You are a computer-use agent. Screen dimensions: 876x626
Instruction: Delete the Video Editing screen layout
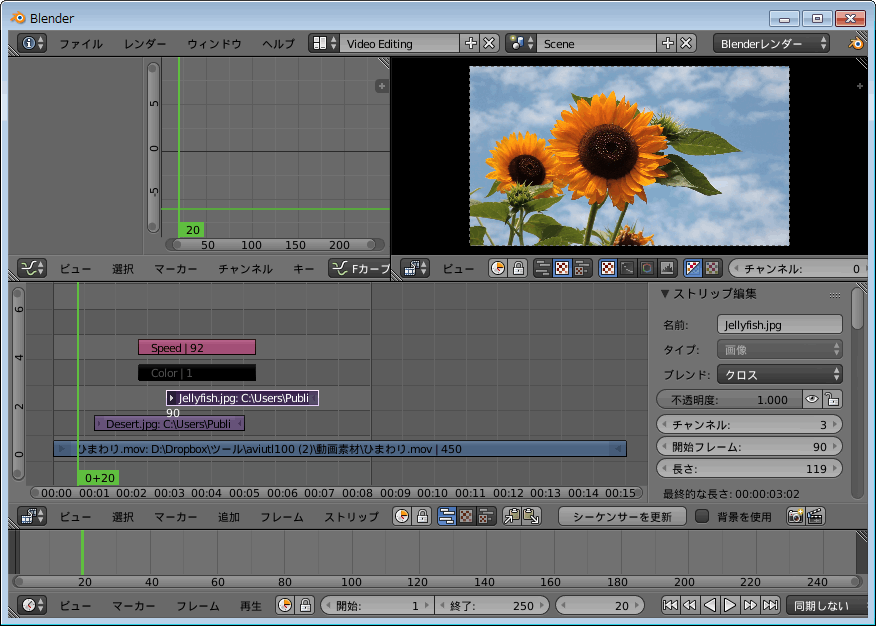tap(489, 44)
